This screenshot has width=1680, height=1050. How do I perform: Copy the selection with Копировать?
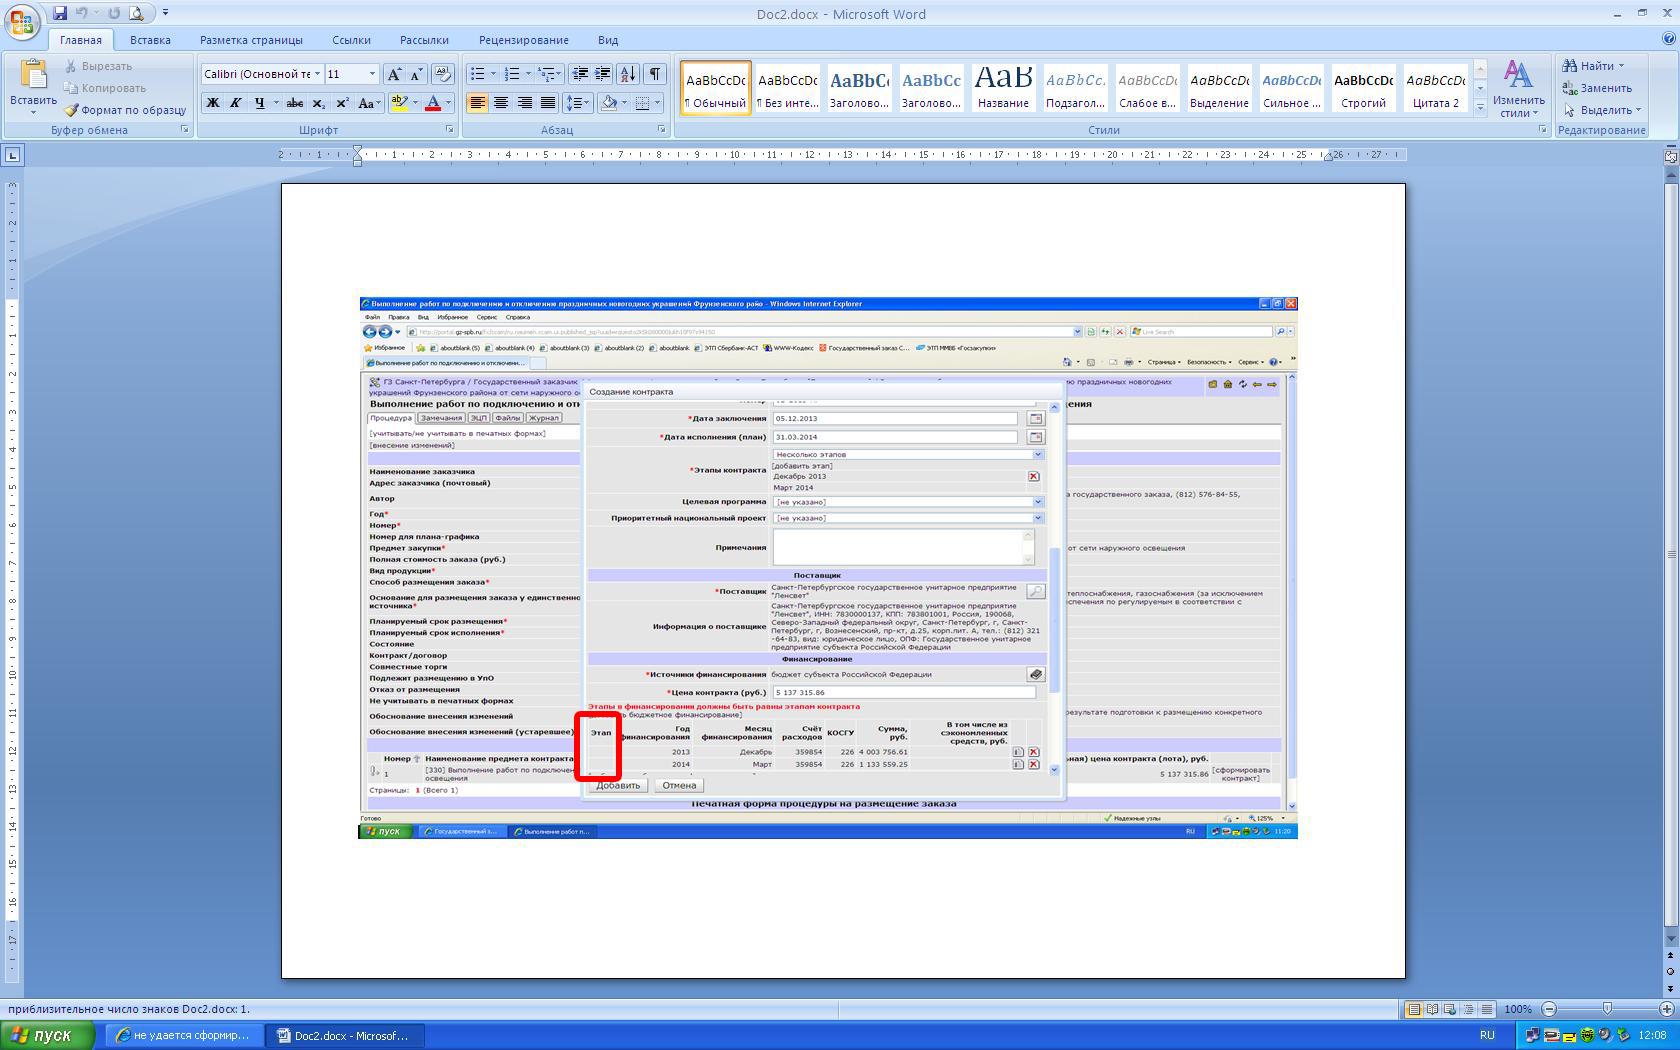[x=104, y=88]
